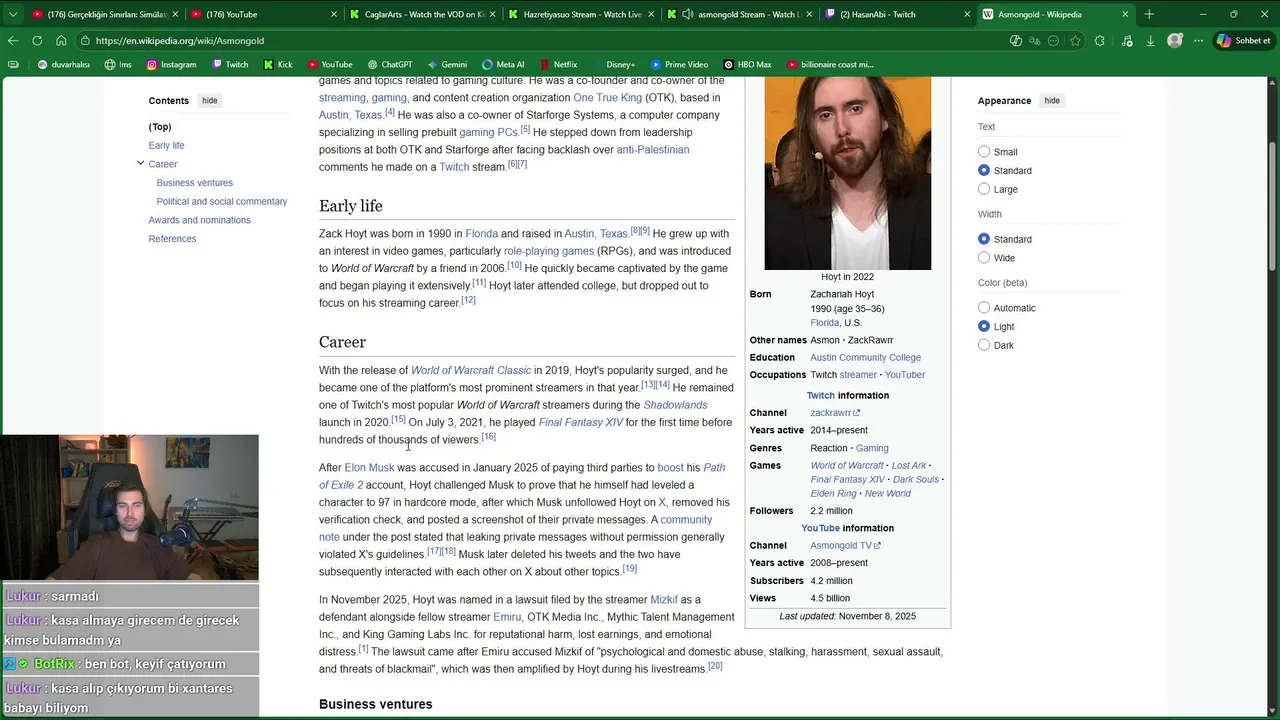Switch to the Gerçekliğin Sınırları YouTube tab

pyautogui.click(x=103, y=14)
